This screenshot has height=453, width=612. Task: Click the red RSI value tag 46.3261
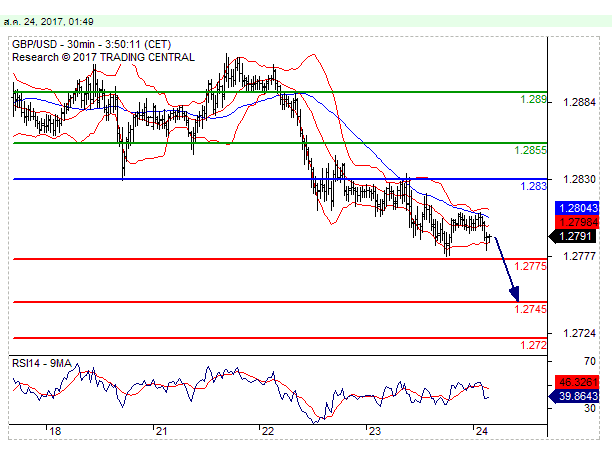pyautogui.click(x=577, y=382)
